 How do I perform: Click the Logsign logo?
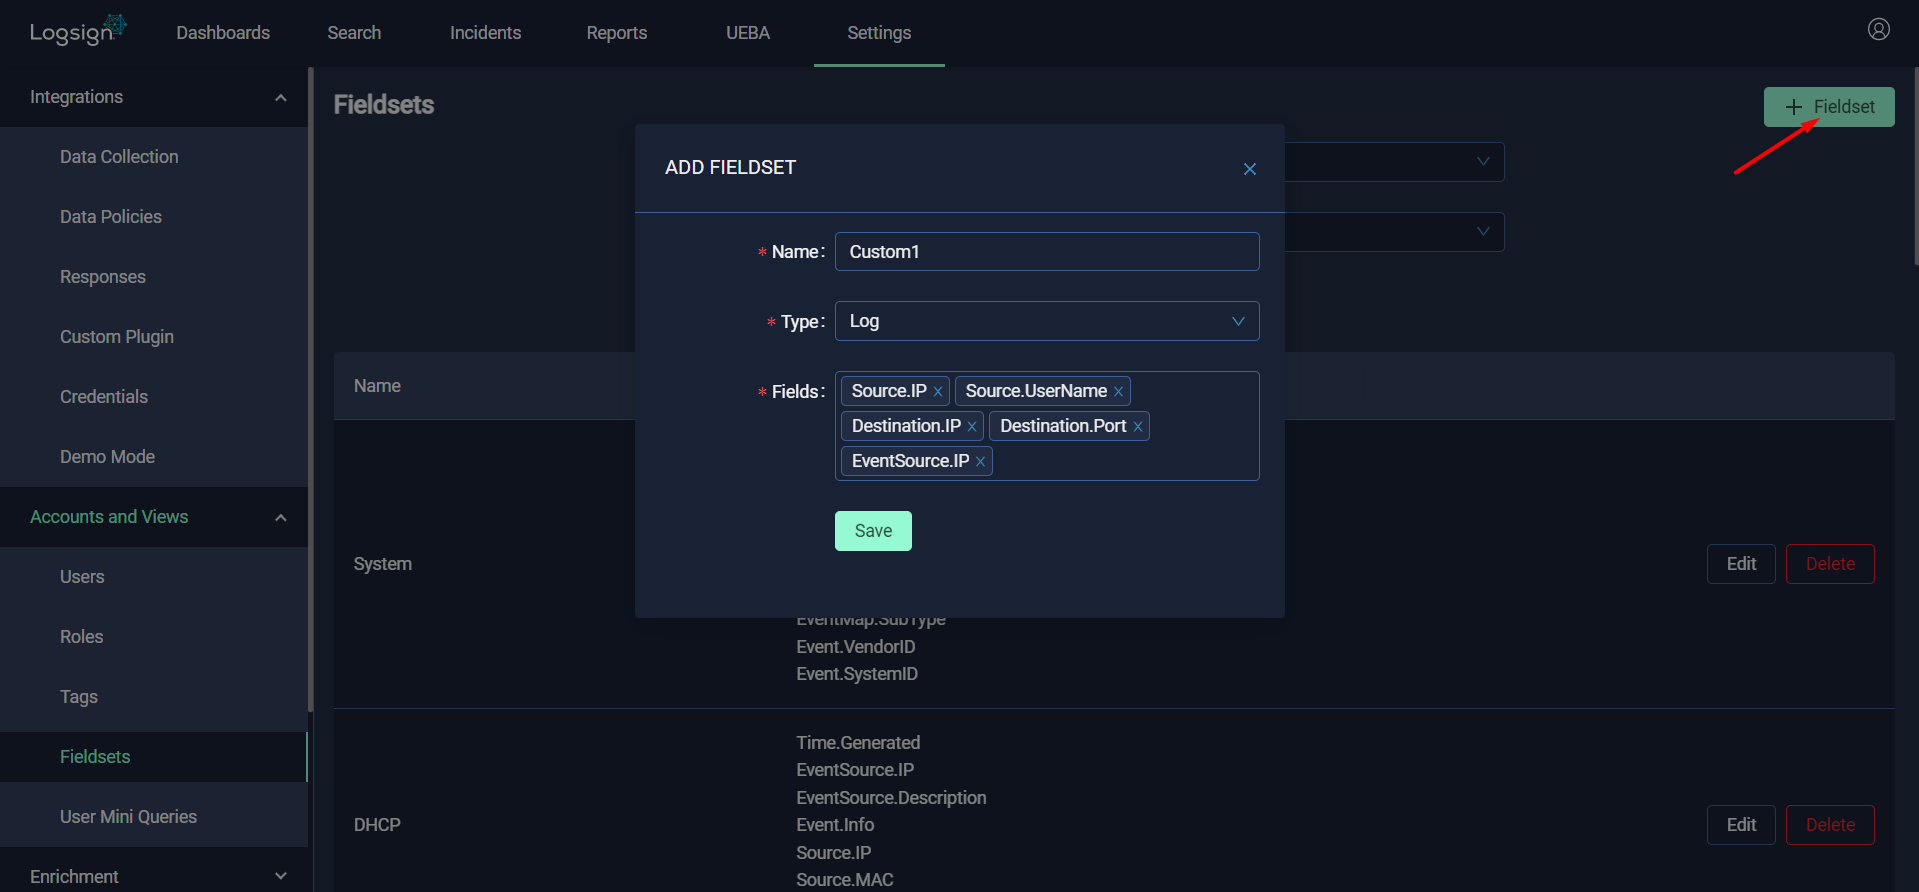(x=78, y=31)
